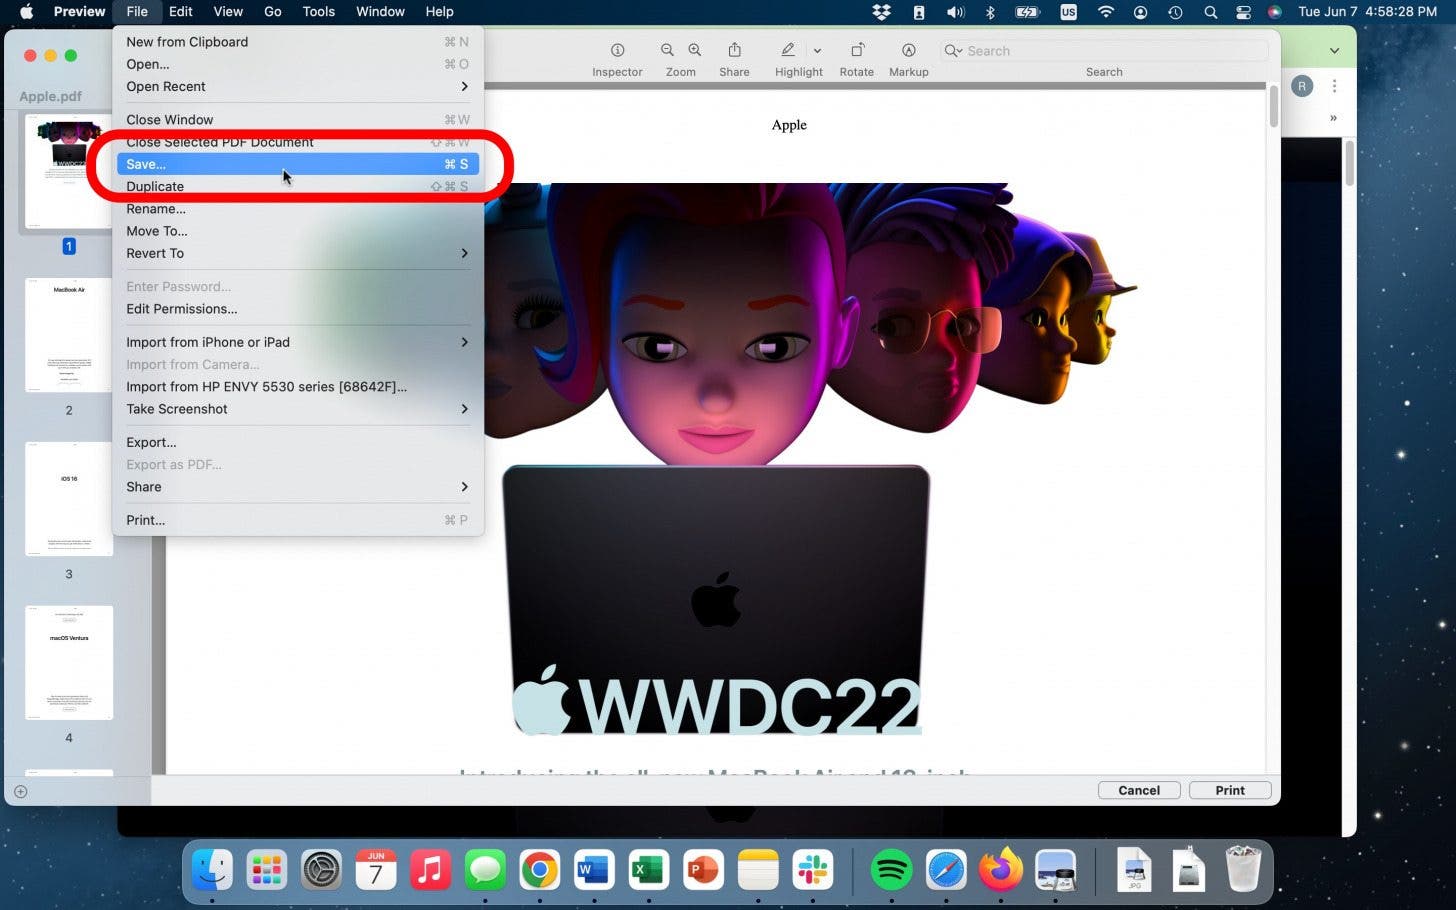1456x910 pixels.
Task: Choose Edit Permissions... menu item
Action: tap(297, 309)
